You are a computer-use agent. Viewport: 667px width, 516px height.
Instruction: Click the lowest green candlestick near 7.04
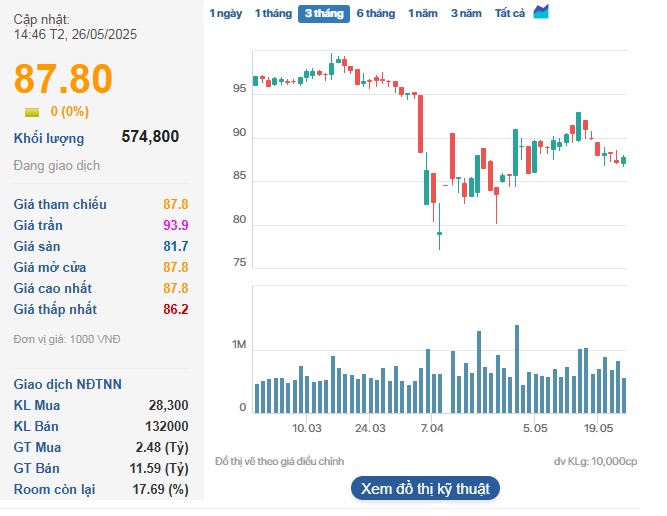tap(438, 233)
